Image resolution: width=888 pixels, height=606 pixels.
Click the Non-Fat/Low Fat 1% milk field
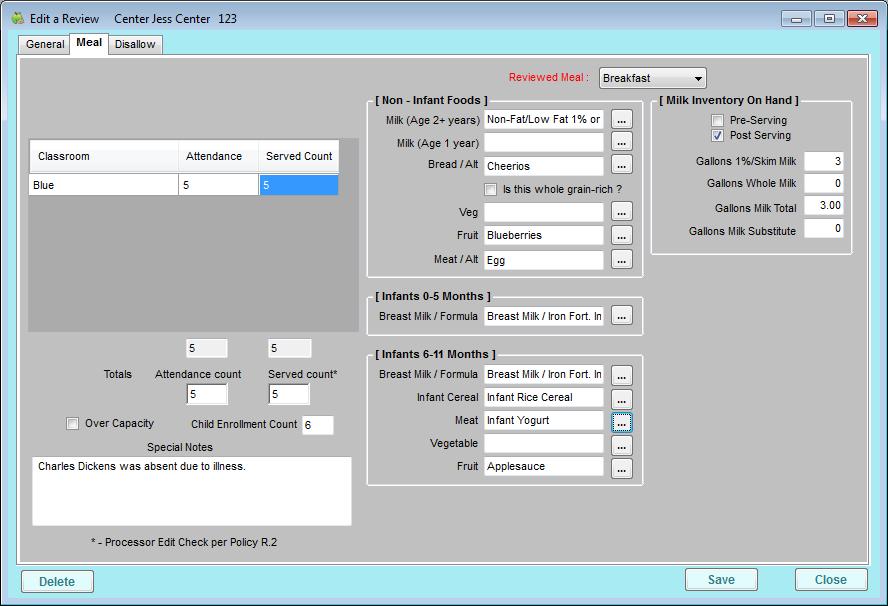pyautogui.click(x=544, y=120)
